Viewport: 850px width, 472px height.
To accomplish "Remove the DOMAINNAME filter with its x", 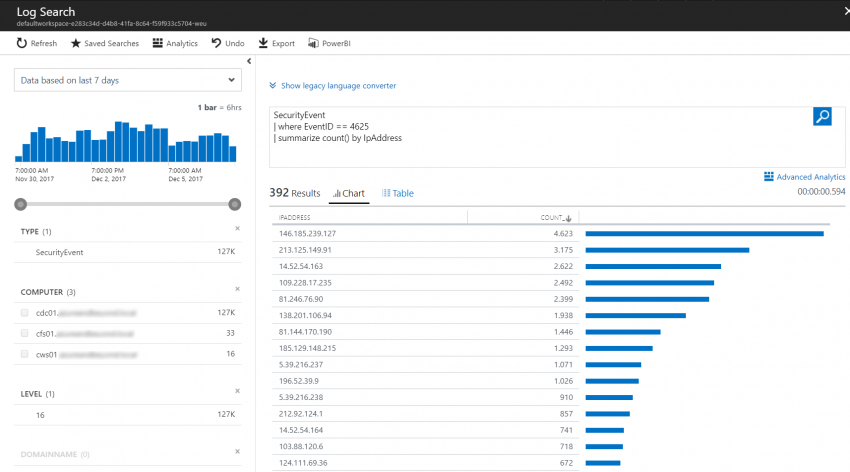I will coord(237,452).
